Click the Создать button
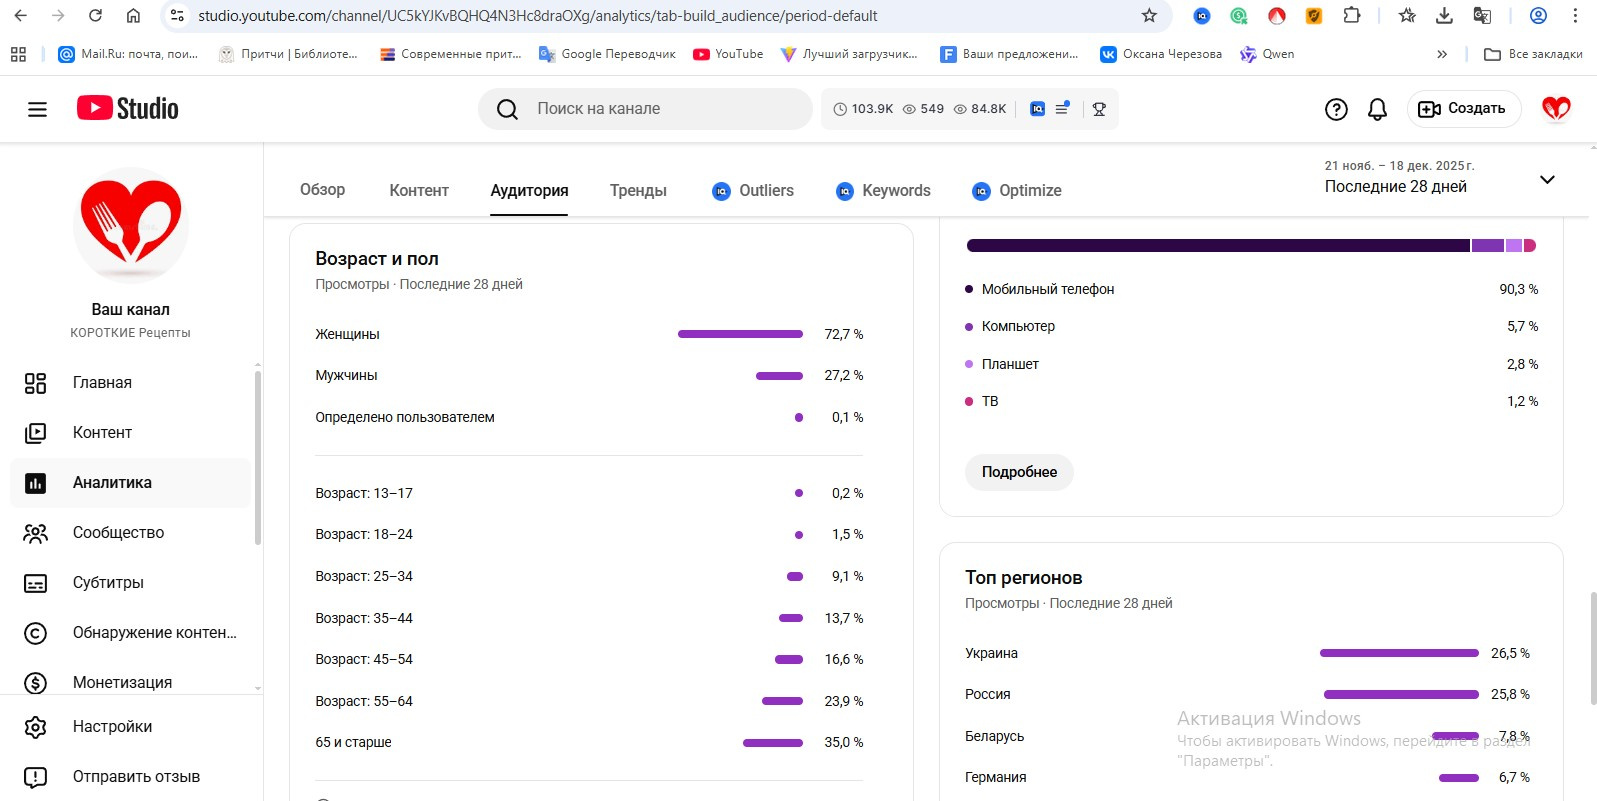The width and height of the screenshot is (1597, 801). click(1463, 109)
